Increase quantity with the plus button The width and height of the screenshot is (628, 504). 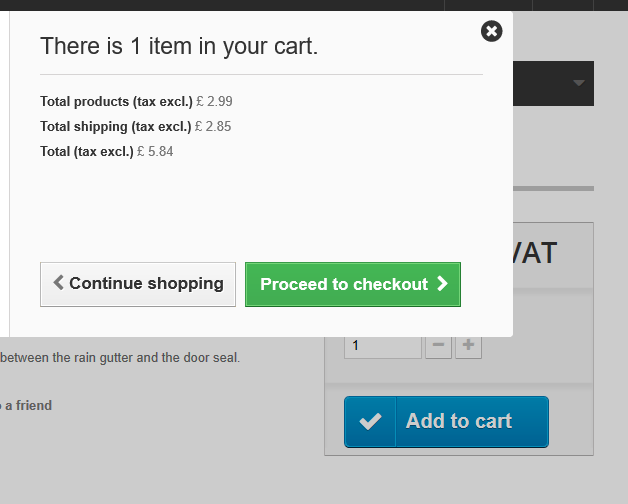coord(469,347)
